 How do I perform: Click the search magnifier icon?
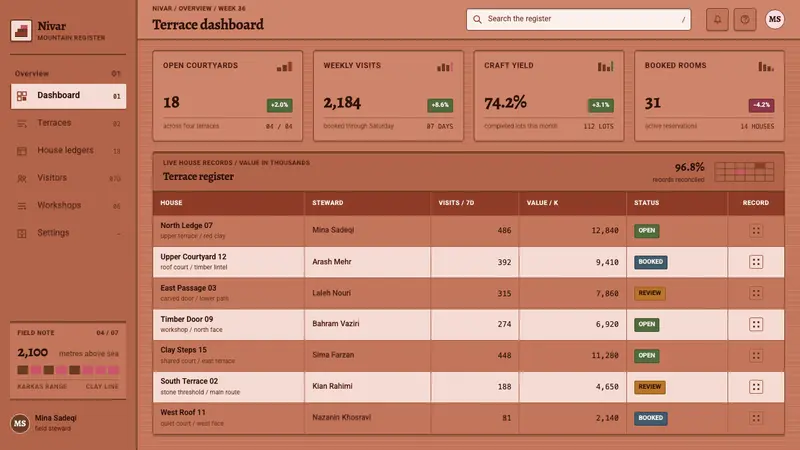click(x=477, y=19)
